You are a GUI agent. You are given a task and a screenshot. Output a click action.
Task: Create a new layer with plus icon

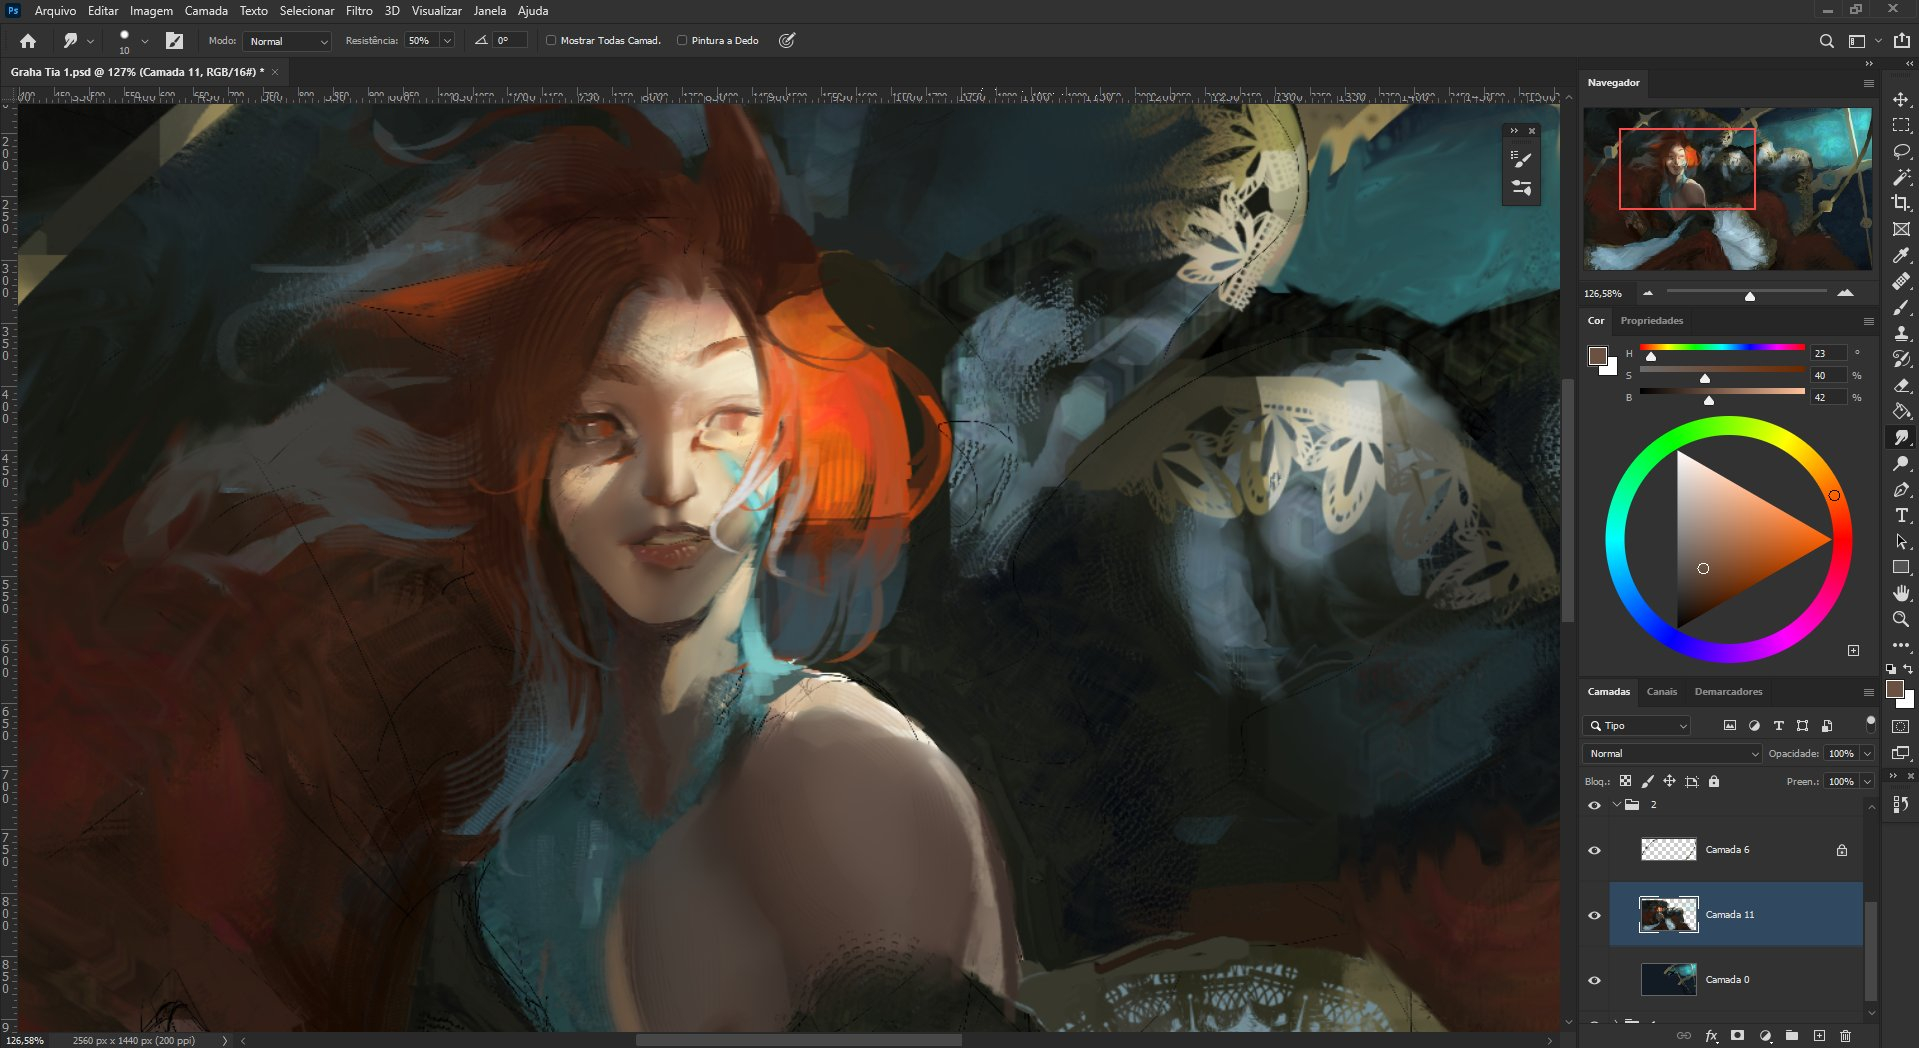pyautogui.click(x=1819, y=1036)
